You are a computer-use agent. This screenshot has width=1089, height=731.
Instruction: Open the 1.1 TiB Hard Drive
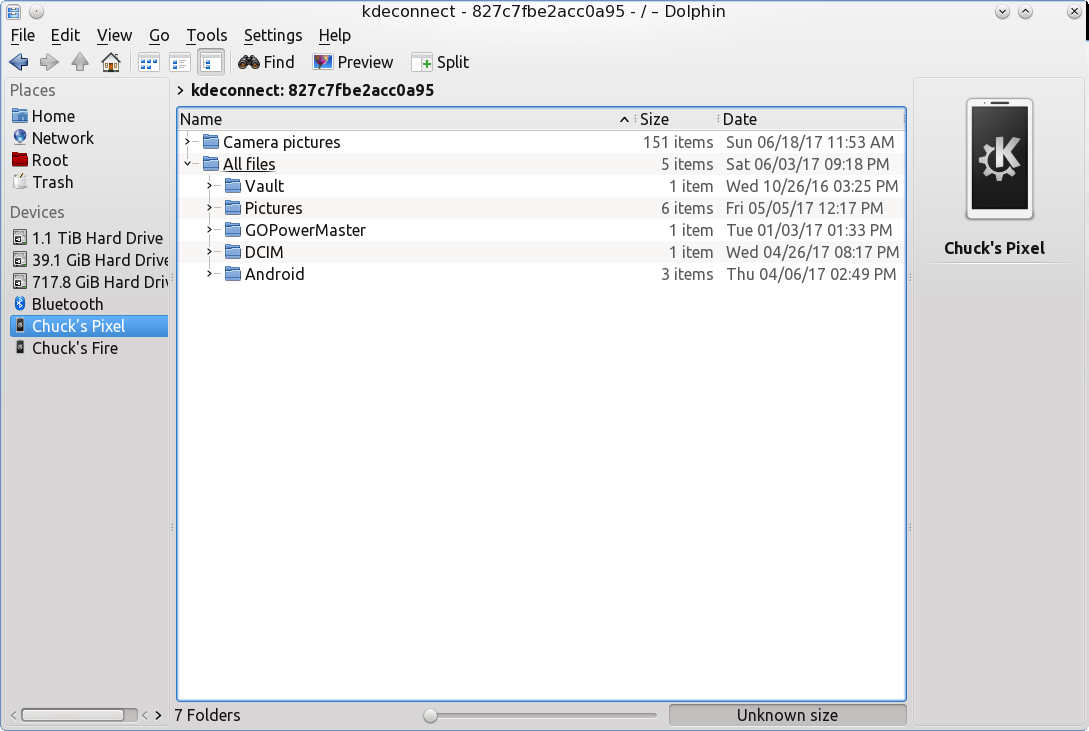[x=89, y=238]
